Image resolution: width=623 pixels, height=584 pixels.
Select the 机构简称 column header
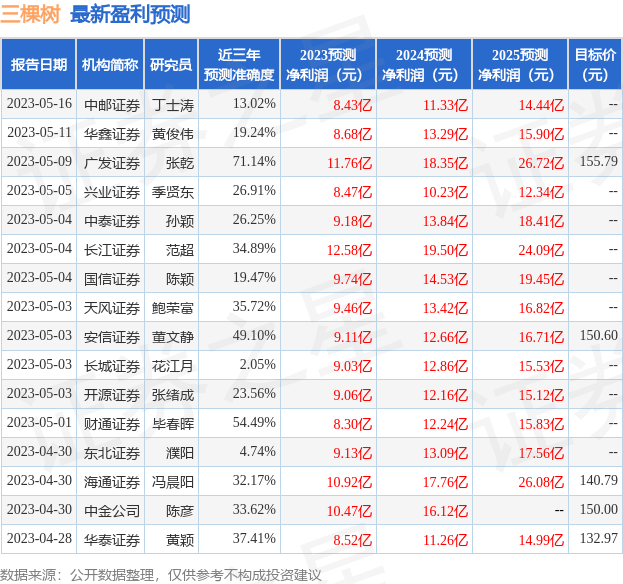click(110, 65)
